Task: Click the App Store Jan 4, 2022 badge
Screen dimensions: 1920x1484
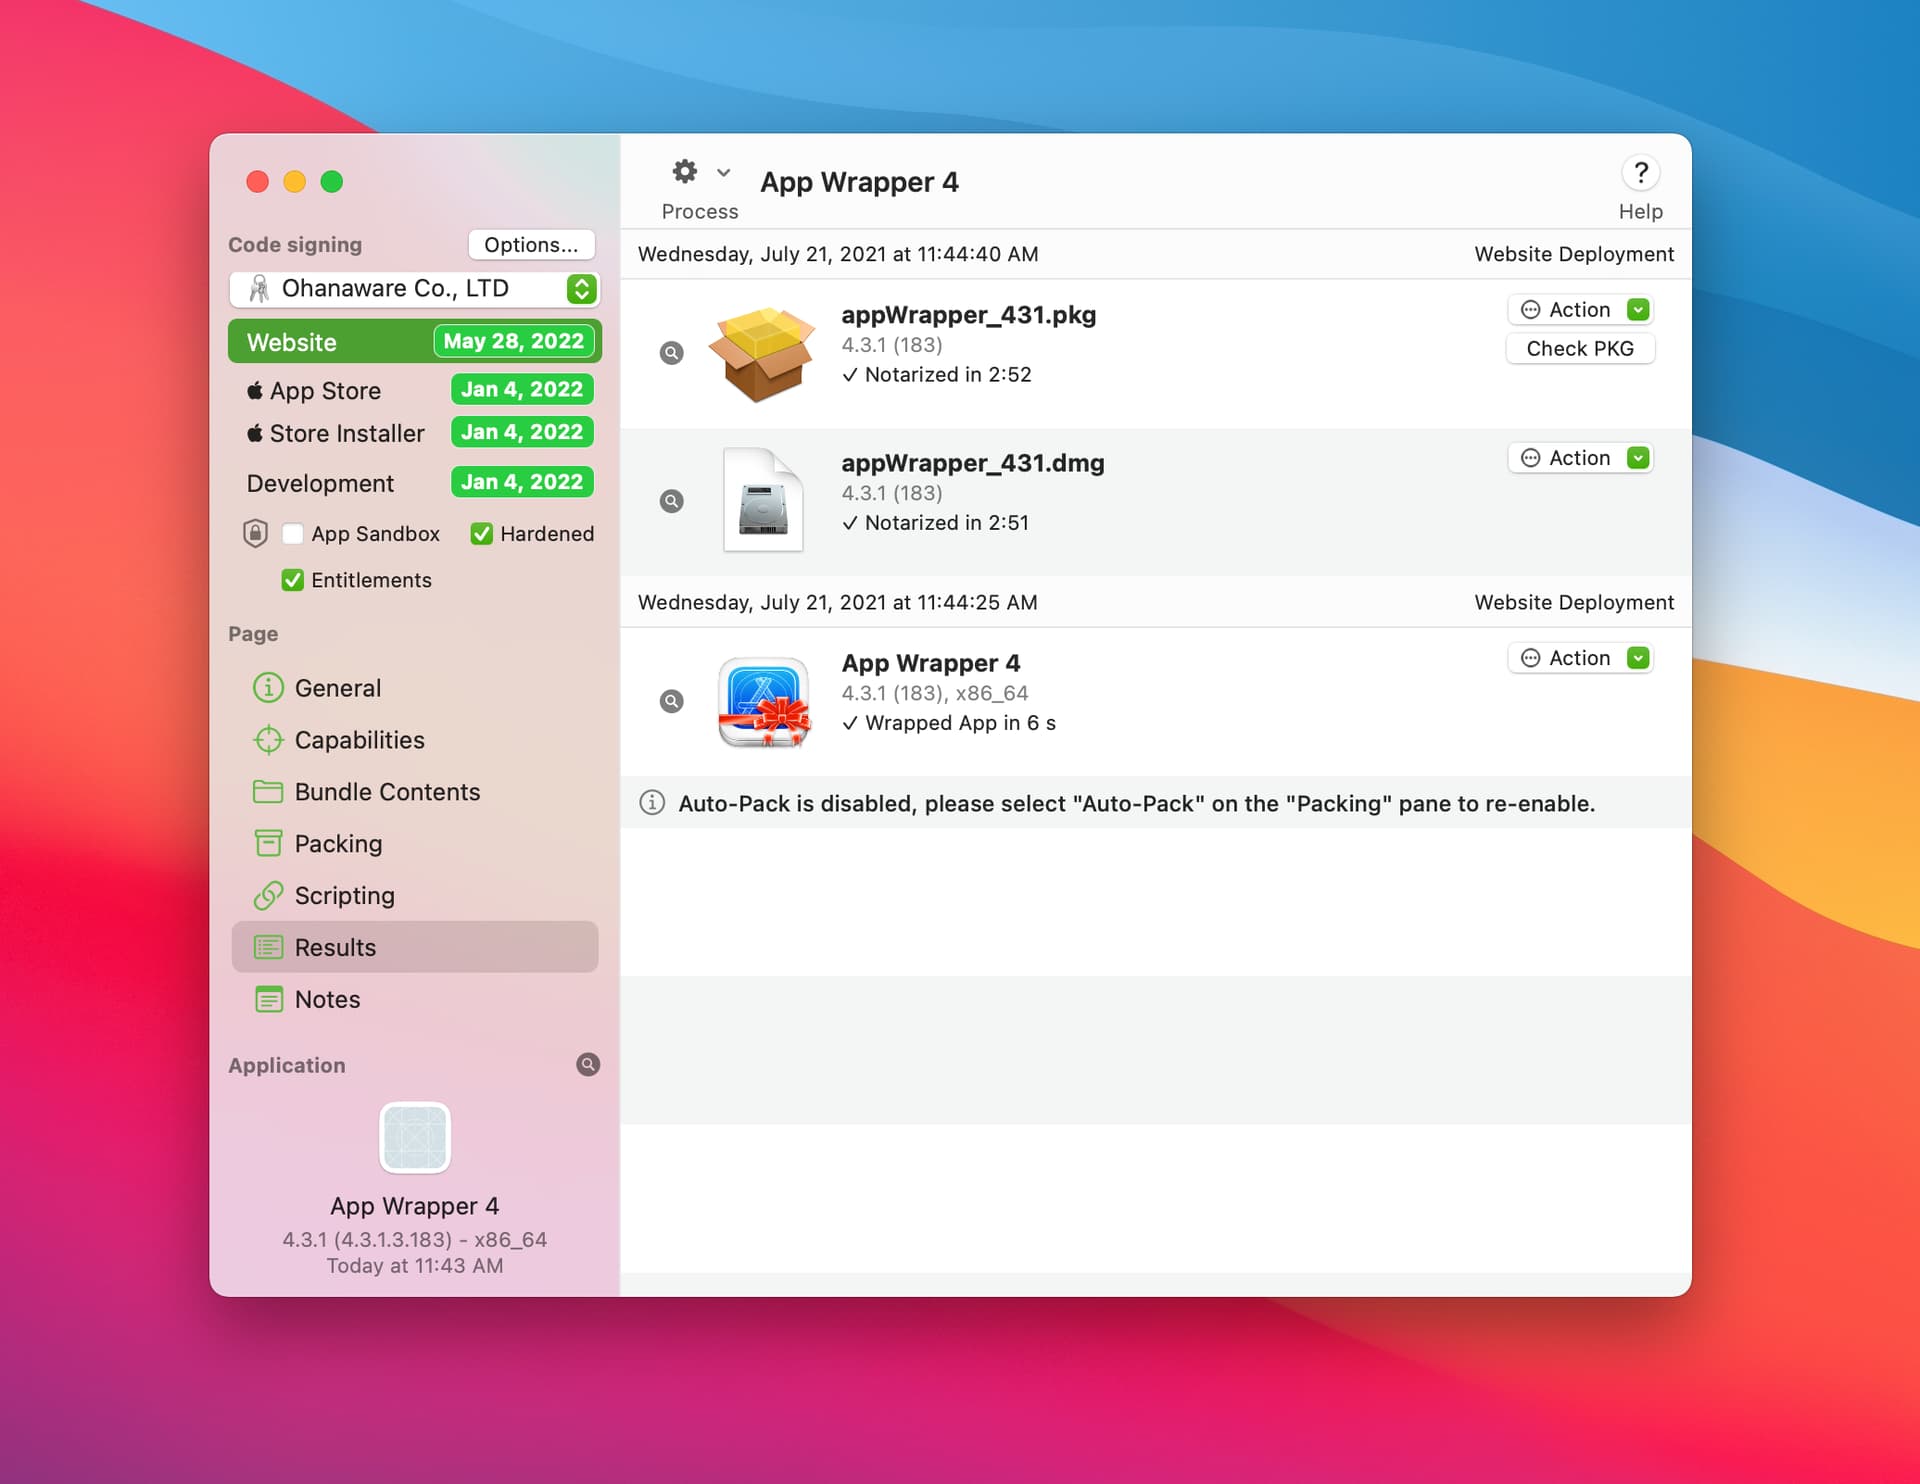Action: pyautogui.click(x=522, y=389)
